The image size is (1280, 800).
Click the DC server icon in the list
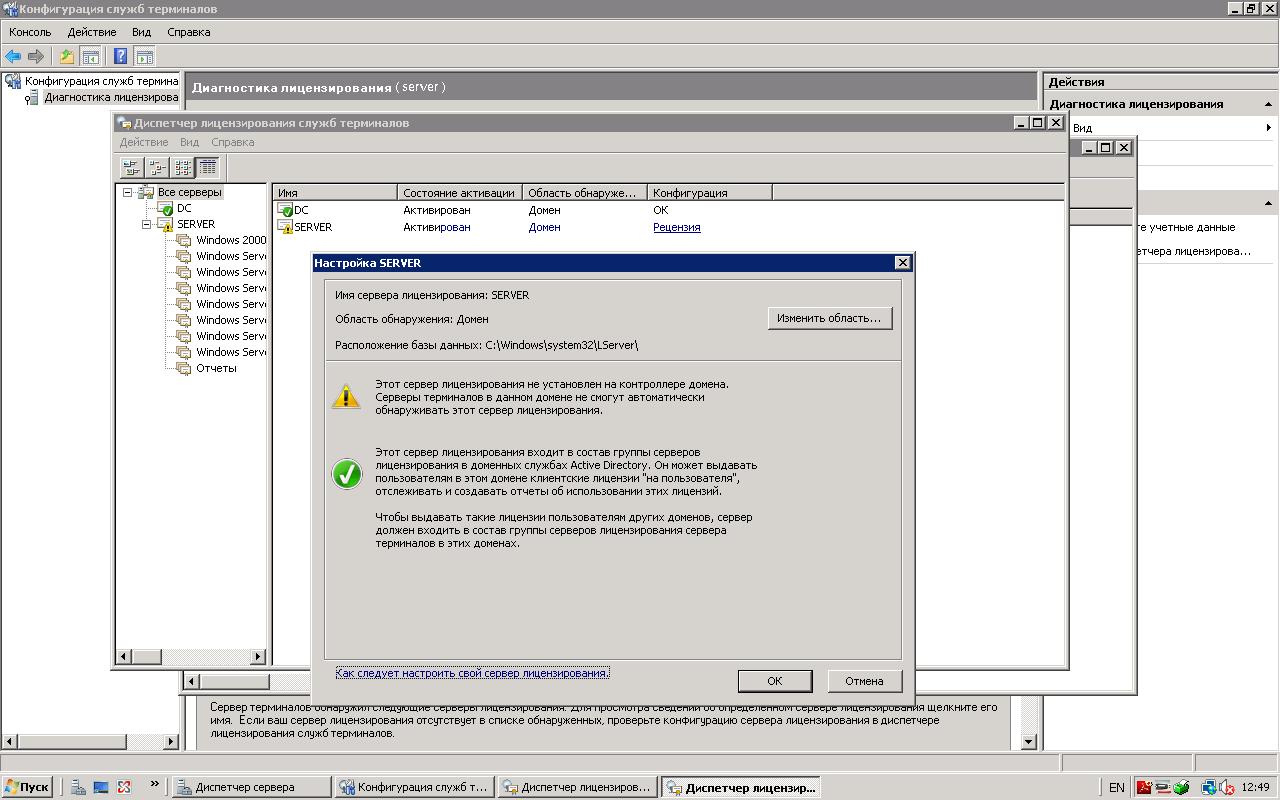click(x=285, y=210)
